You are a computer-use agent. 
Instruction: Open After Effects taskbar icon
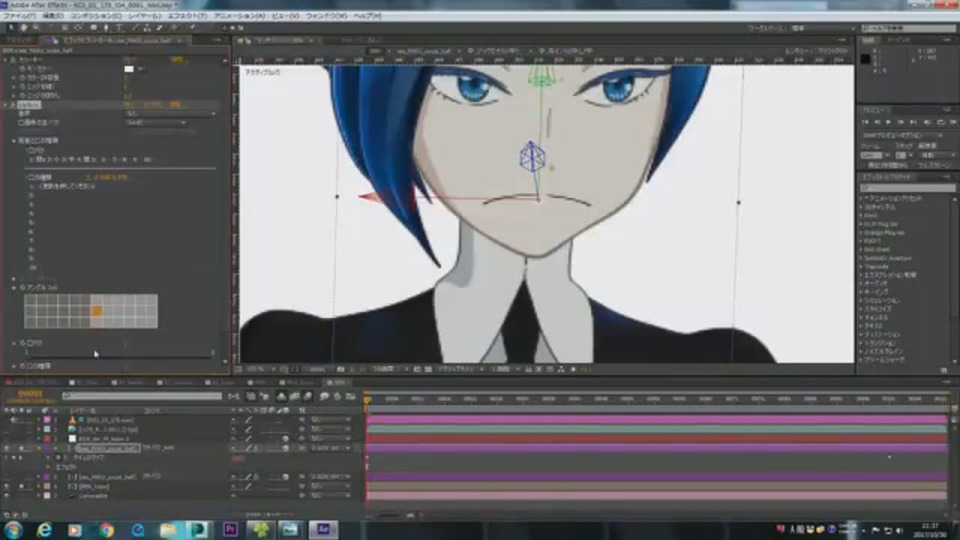coord(323,529)
